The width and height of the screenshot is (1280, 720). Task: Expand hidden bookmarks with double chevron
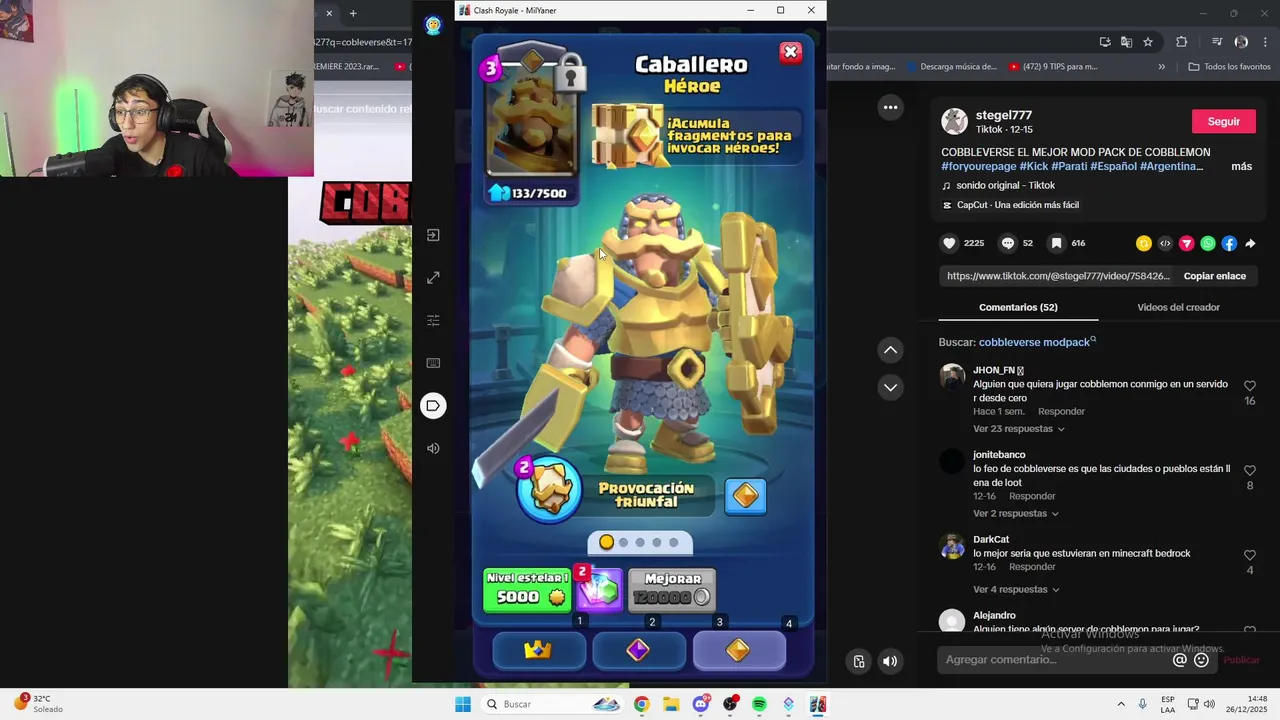[1161, 67]
